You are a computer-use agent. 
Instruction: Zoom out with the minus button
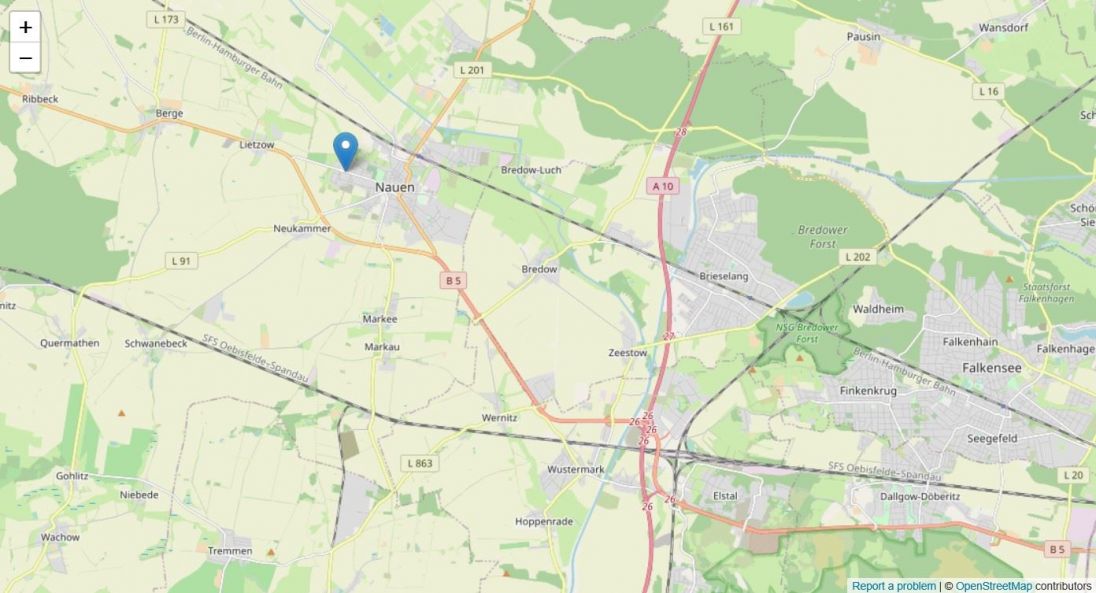25,57
